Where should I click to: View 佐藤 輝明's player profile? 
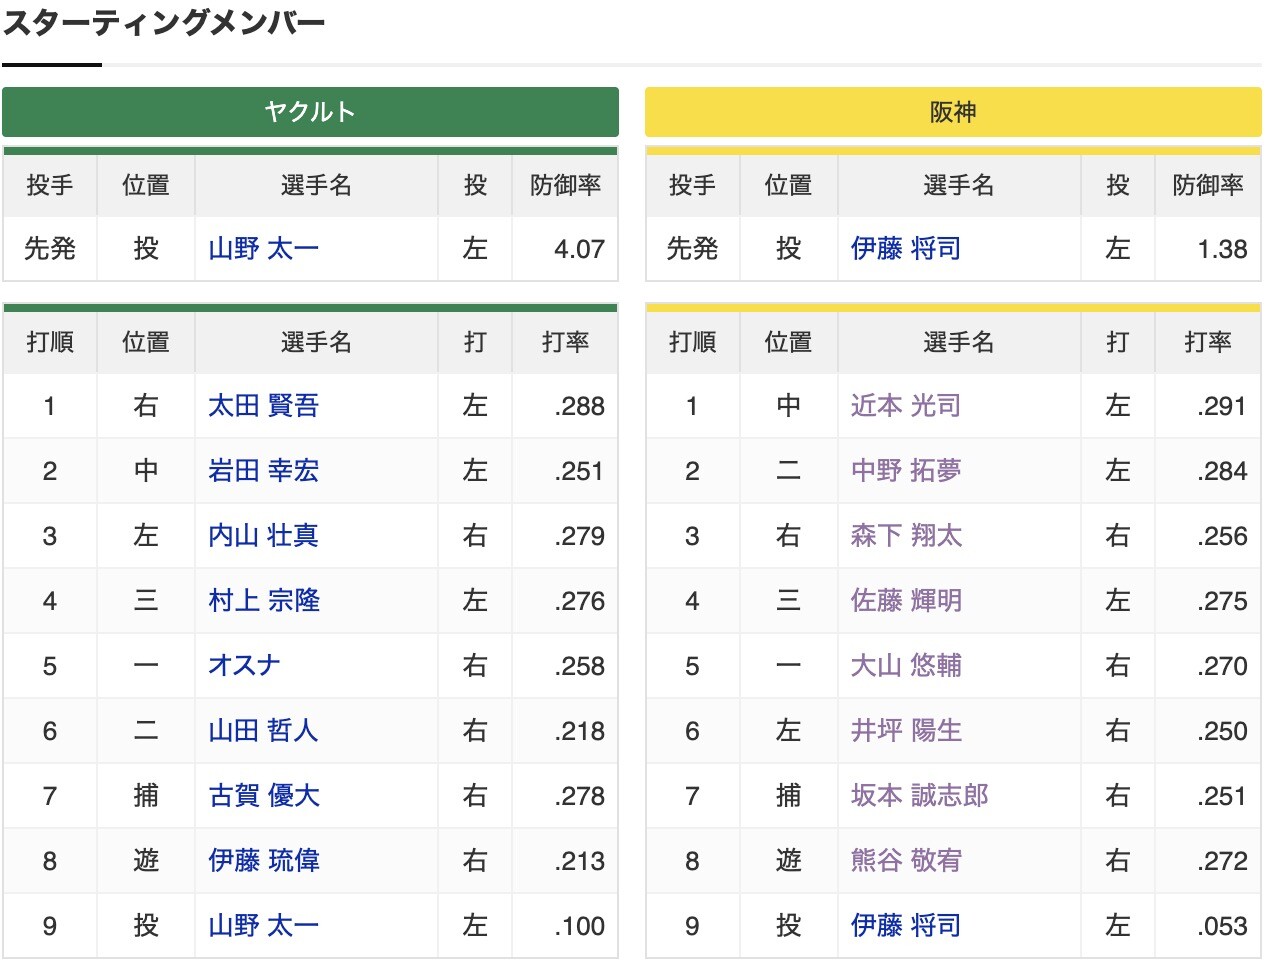(x=903, y=600)
